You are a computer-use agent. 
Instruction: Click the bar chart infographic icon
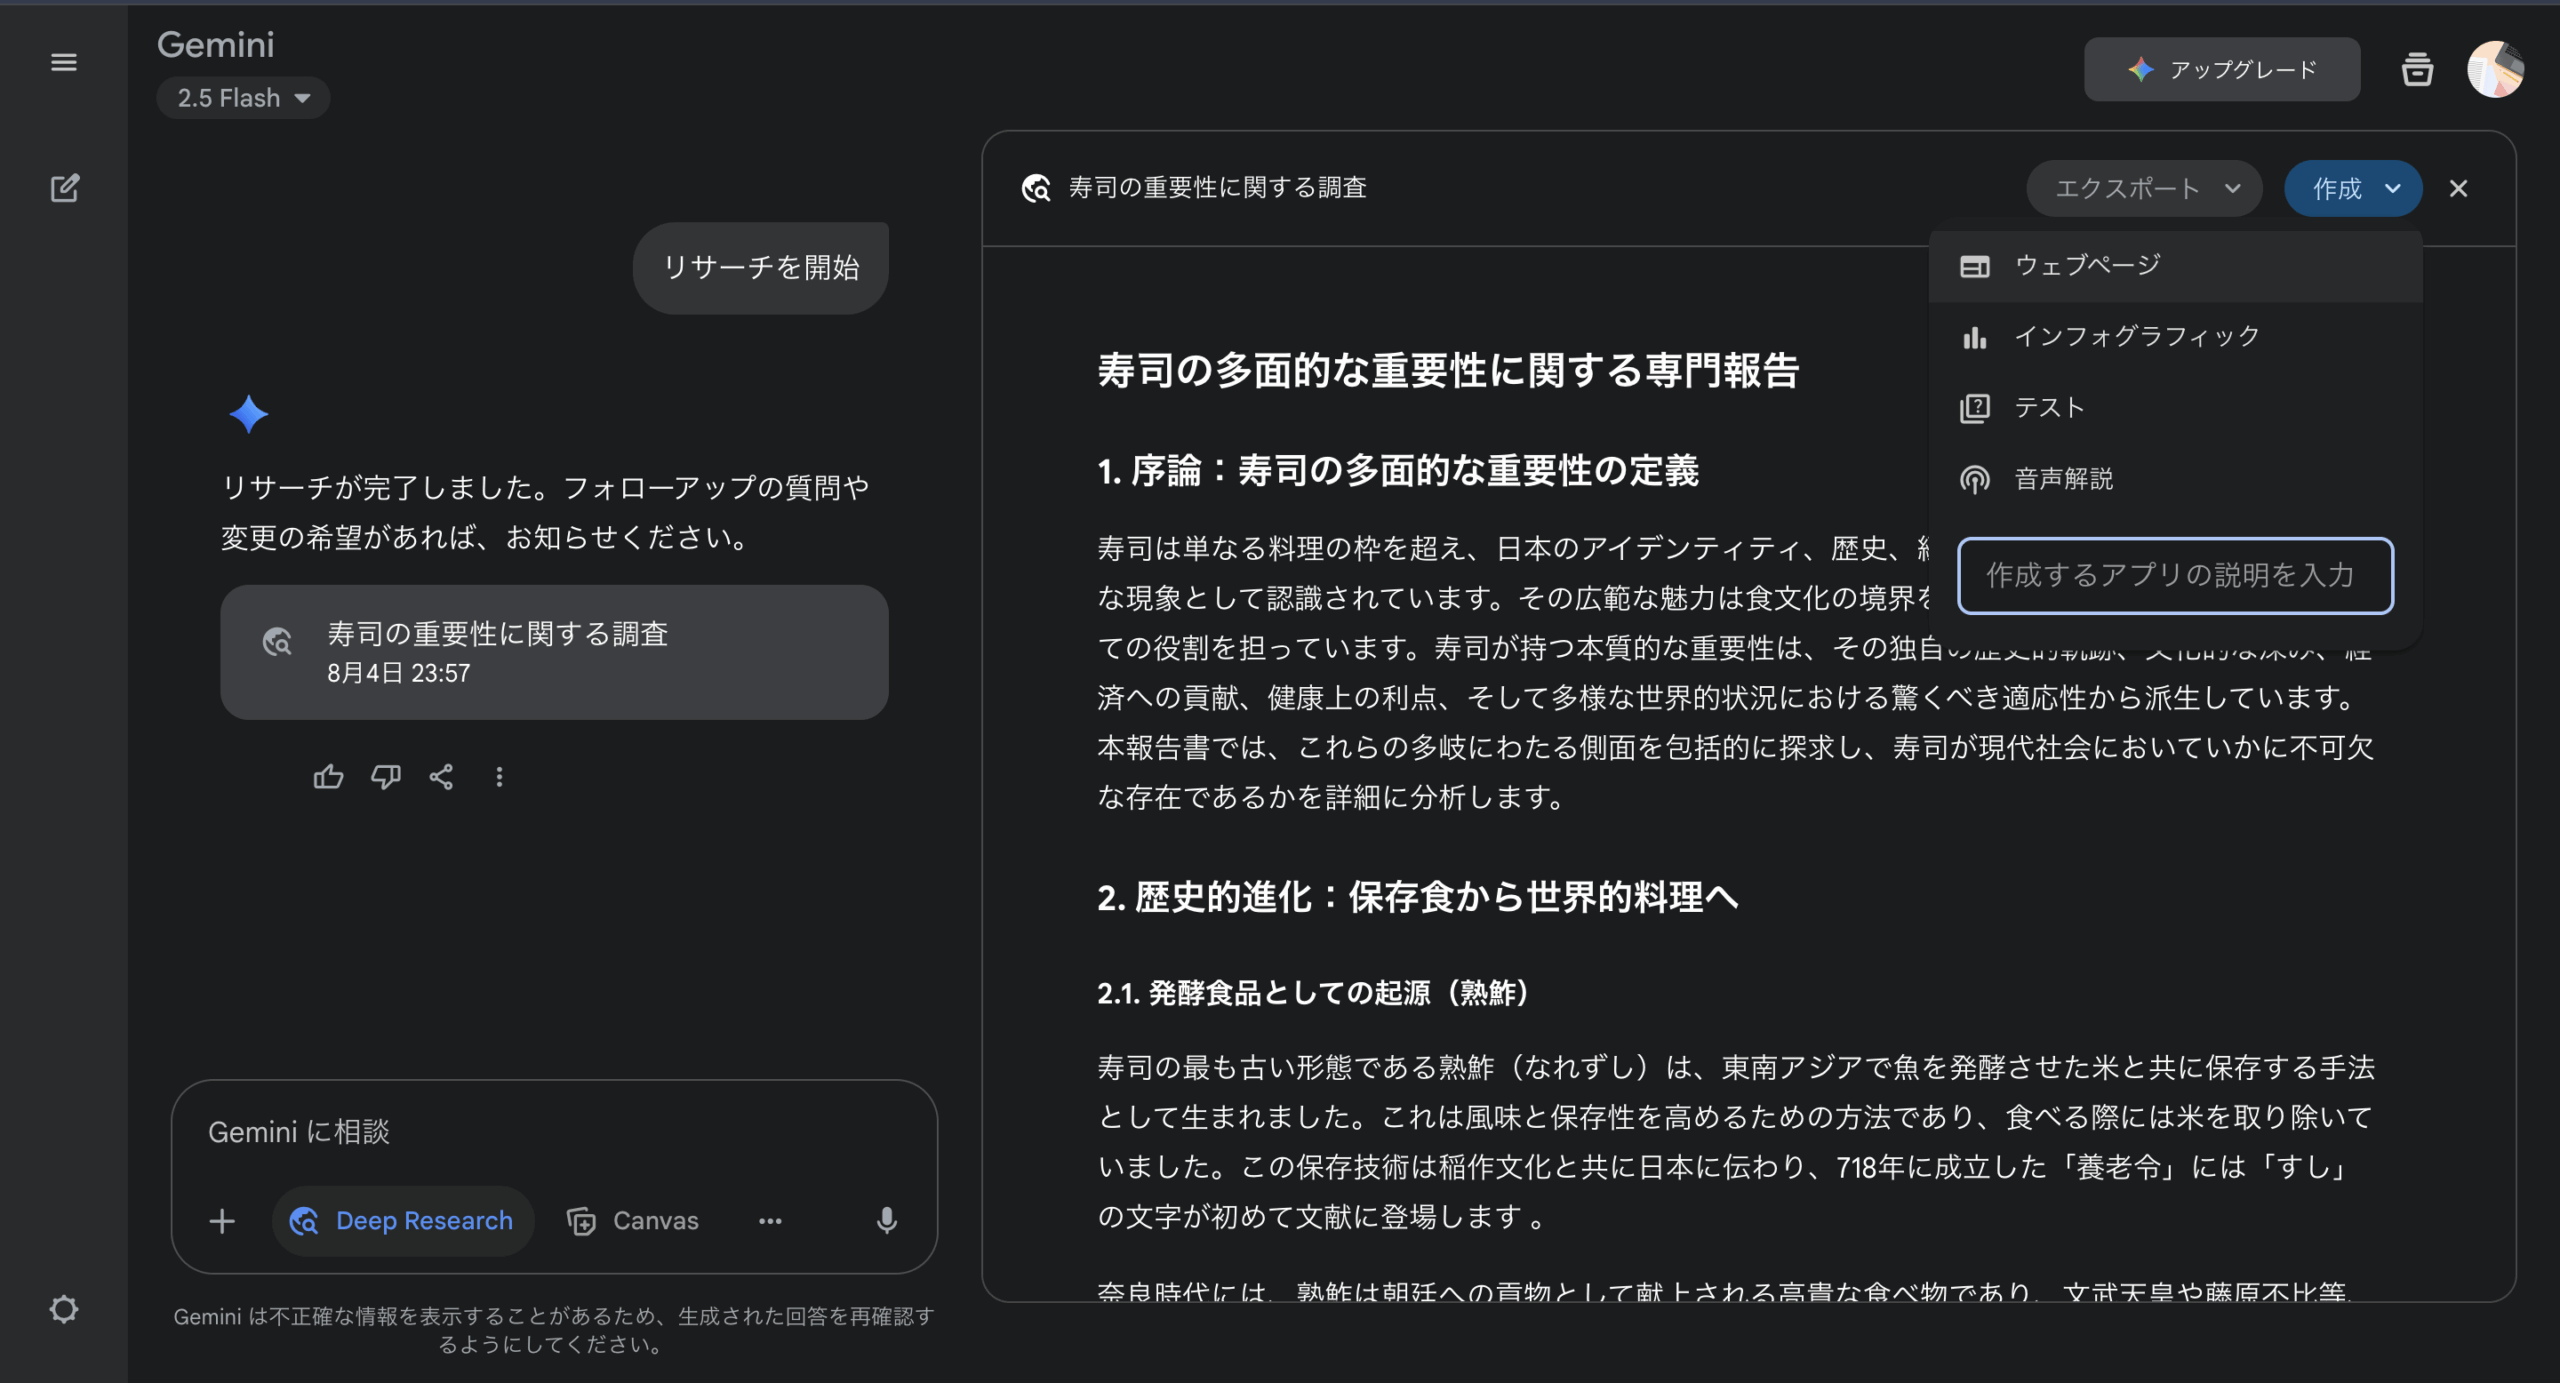pyautogui.click(x=1974, y=337)
